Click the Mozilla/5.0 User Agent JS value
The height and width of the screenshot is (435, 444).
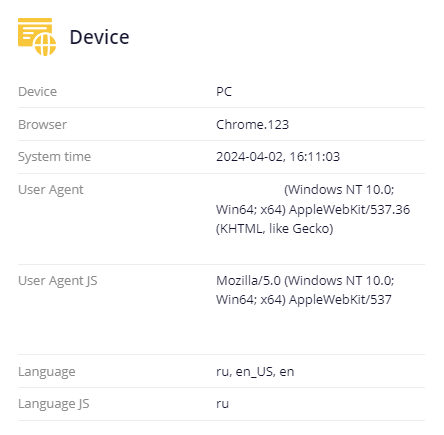click(248, 281)
